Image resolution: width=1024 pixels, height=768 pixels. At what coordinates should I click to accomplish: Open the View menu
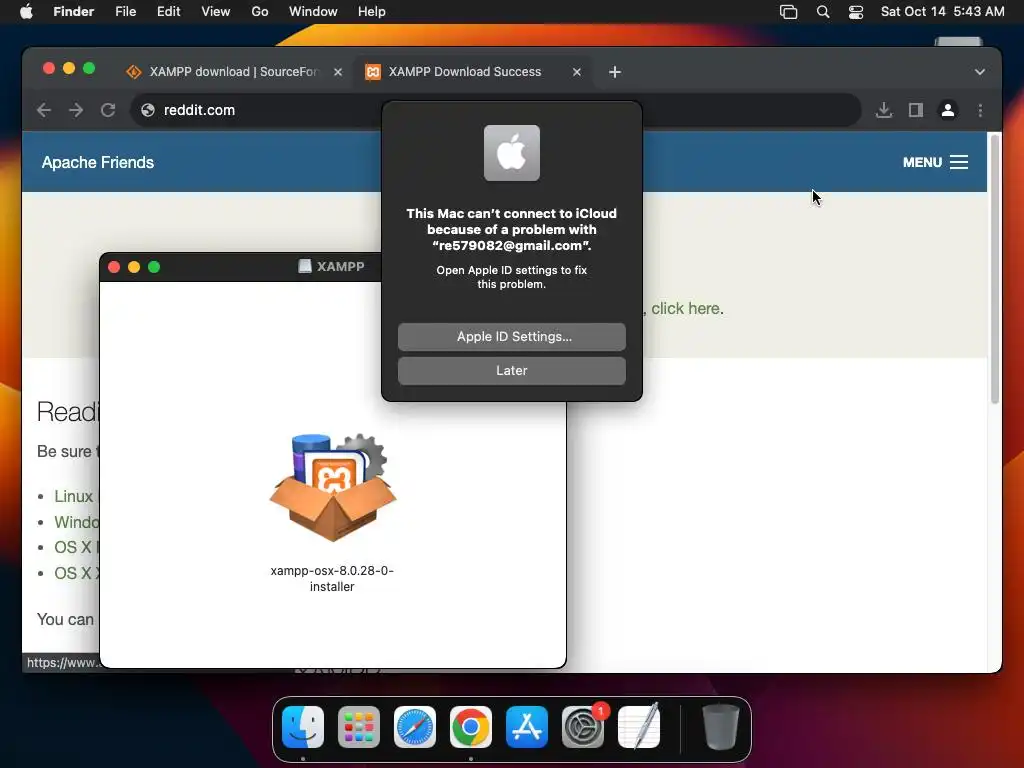coord(216,12)
